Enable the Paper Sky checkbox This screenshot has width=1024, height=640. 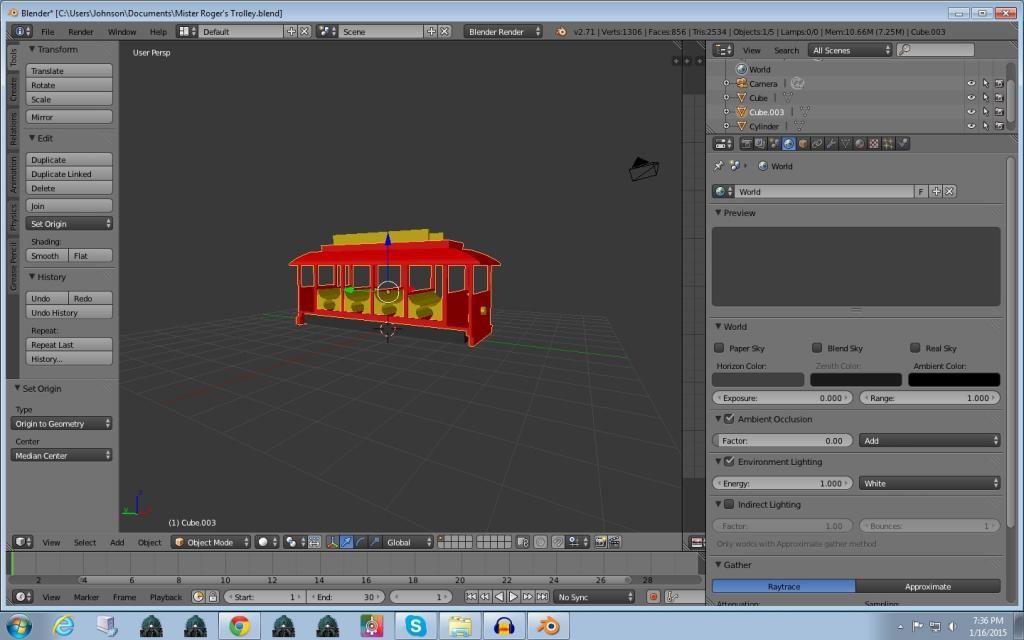[x=719, y=348]
